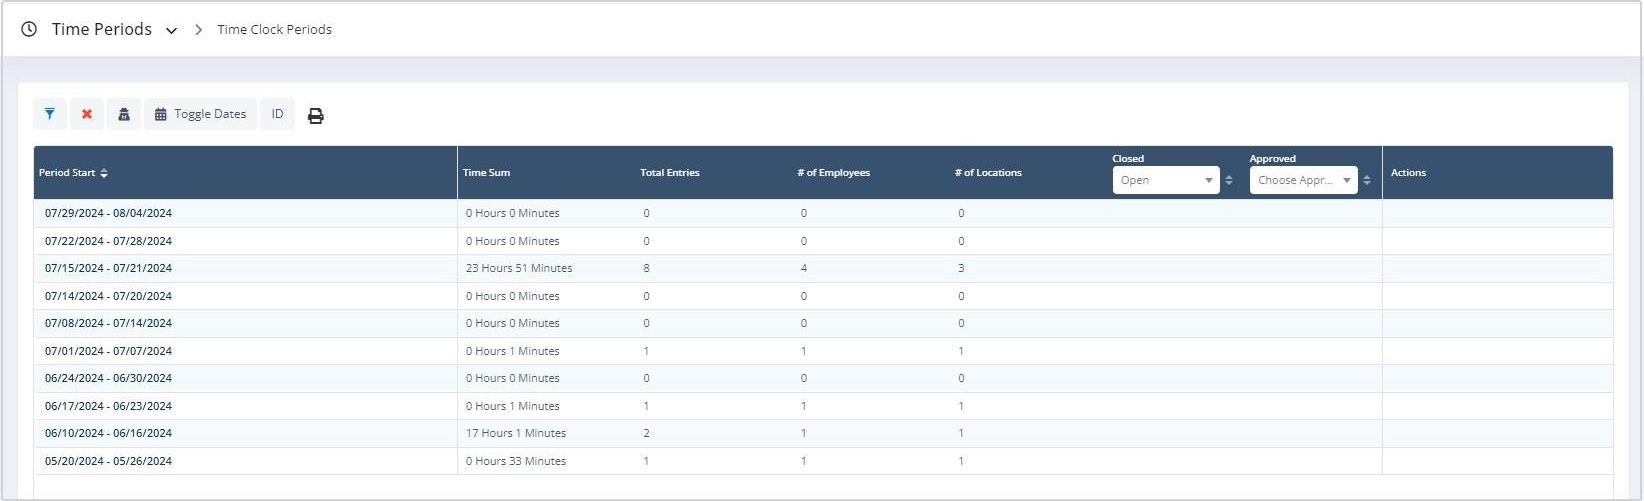This screenshot has width=1644, height=501.
Task: Open the Approved filter dropdown
Action: tap(1303, 180)
